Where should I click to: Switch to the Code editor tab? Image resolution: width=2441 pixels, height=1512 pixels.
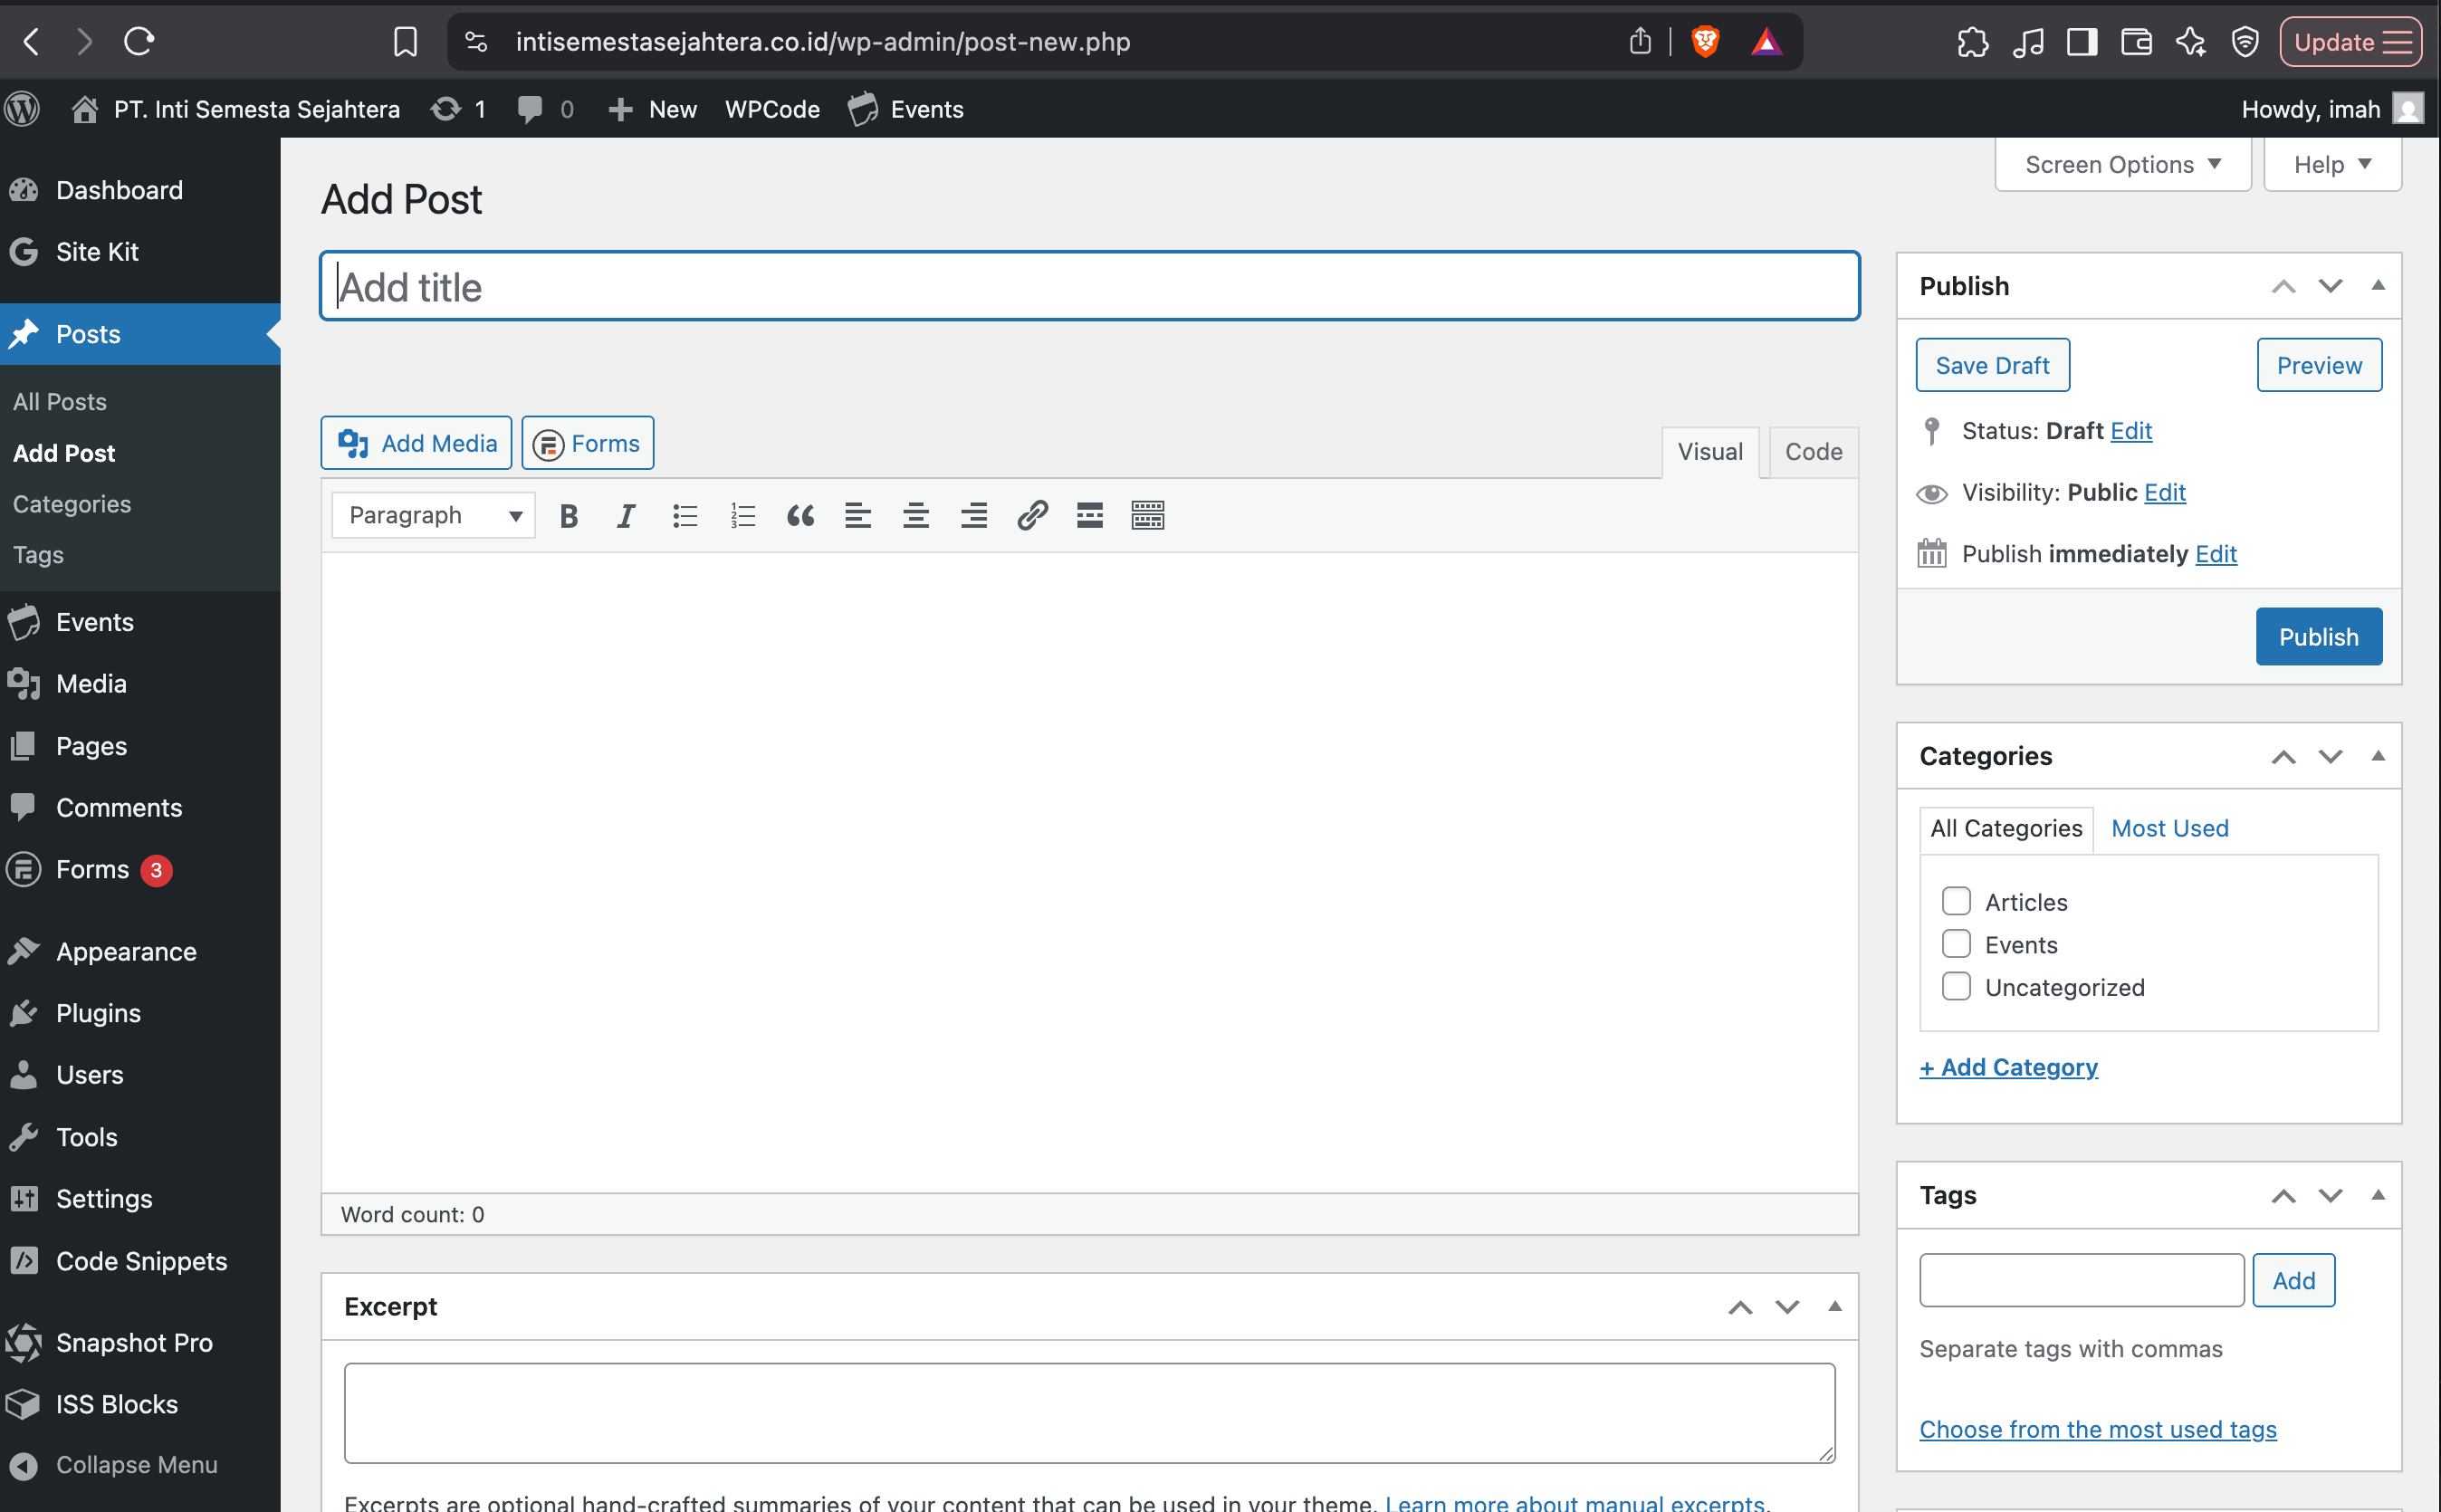point(1813,452)
